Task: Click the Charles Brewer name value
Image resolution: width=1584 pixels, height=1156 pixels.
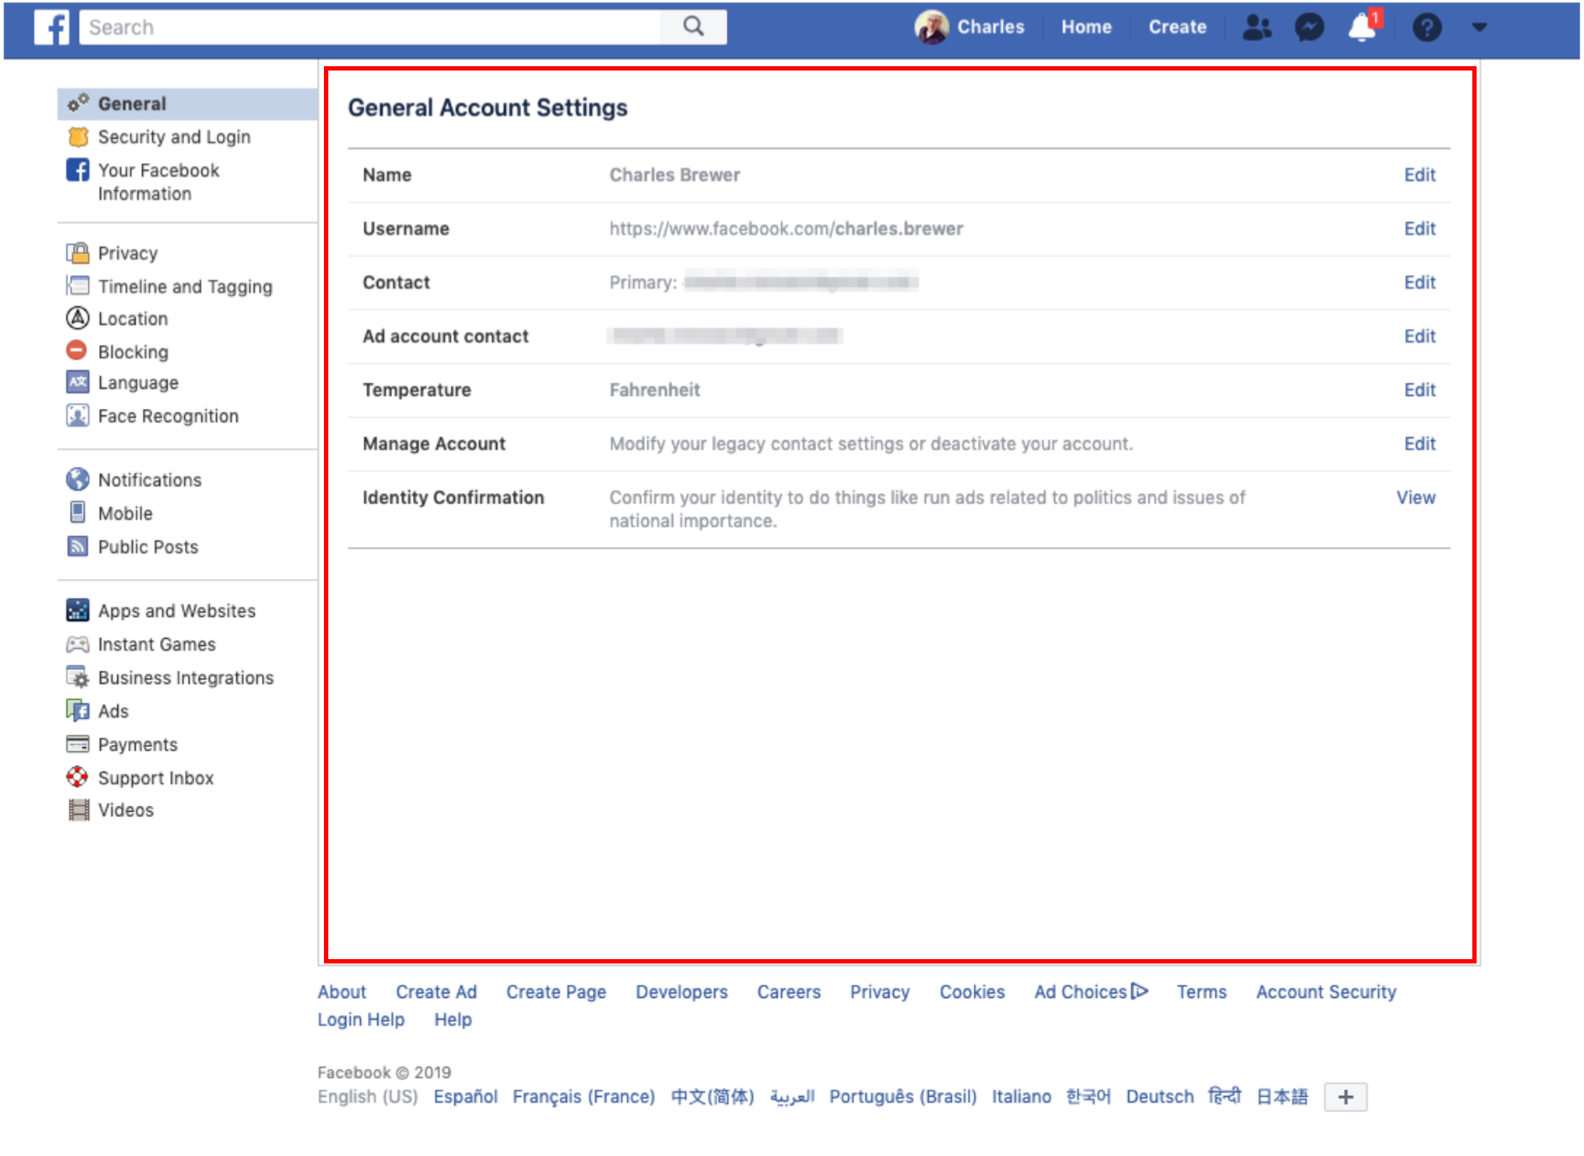Action: (675, 175)
